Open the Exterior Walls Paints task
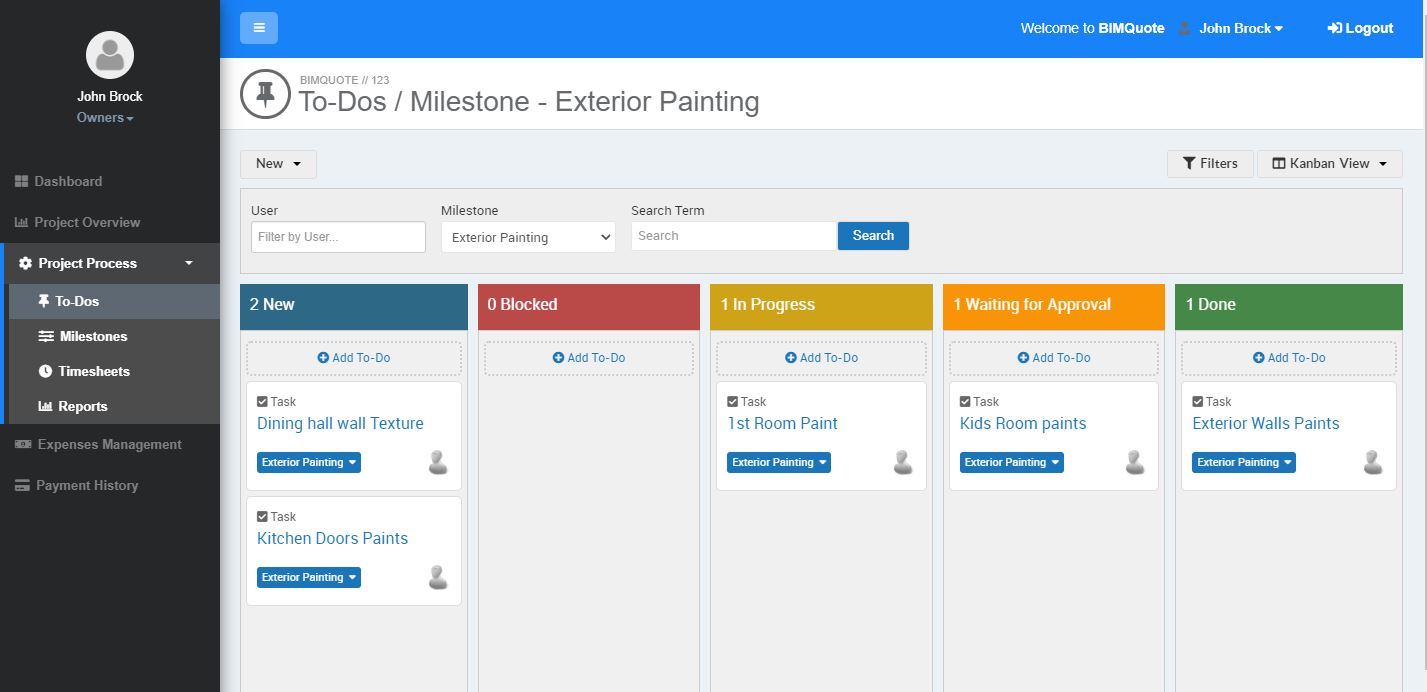This screenshot has height=692, width=1427. point(1266,424)
